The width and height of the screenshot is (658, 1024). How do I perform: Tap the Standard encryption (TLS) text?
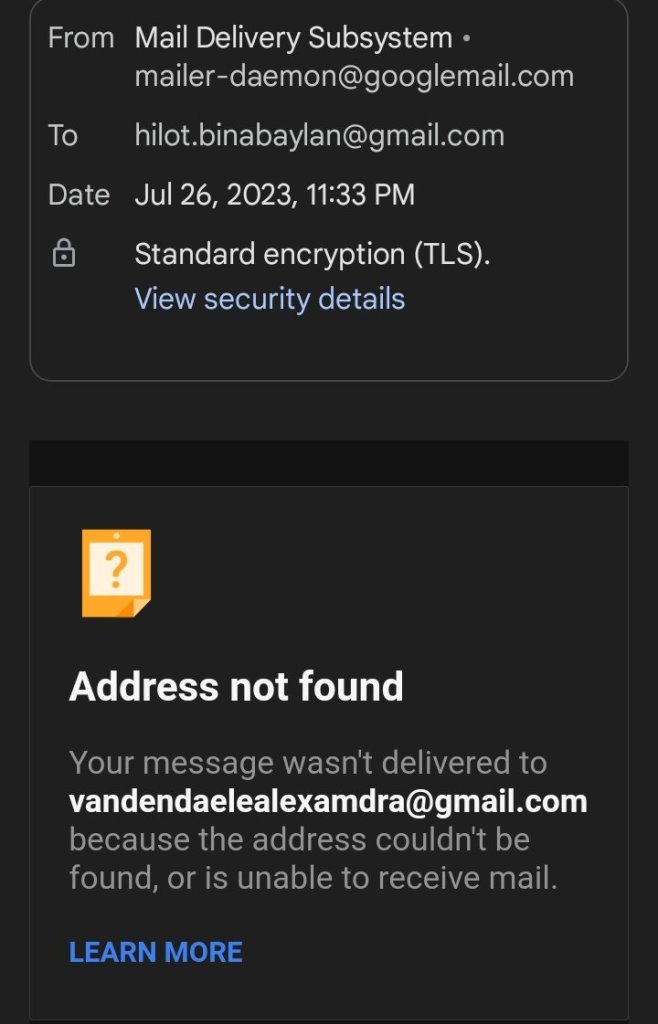(312, 254)
